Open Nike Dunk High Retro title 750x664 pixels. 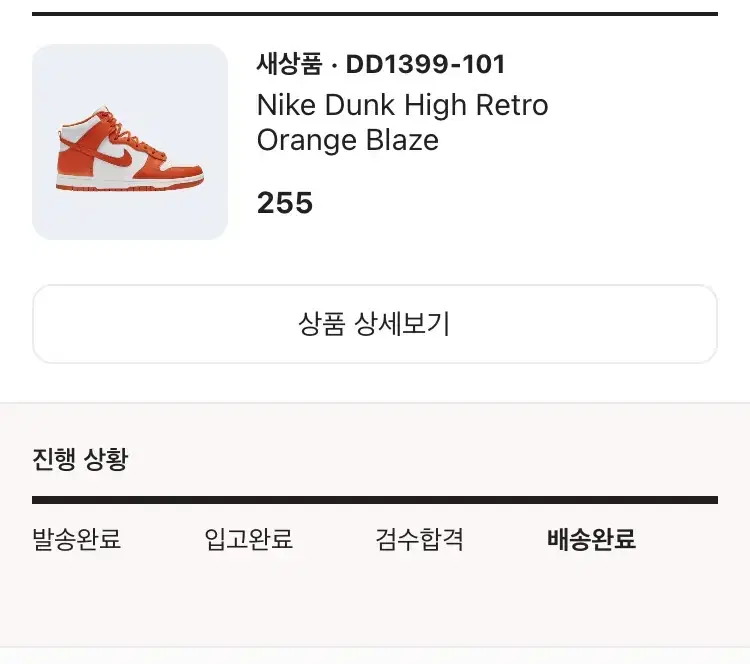pyautogui.click(x=402, y=105)
